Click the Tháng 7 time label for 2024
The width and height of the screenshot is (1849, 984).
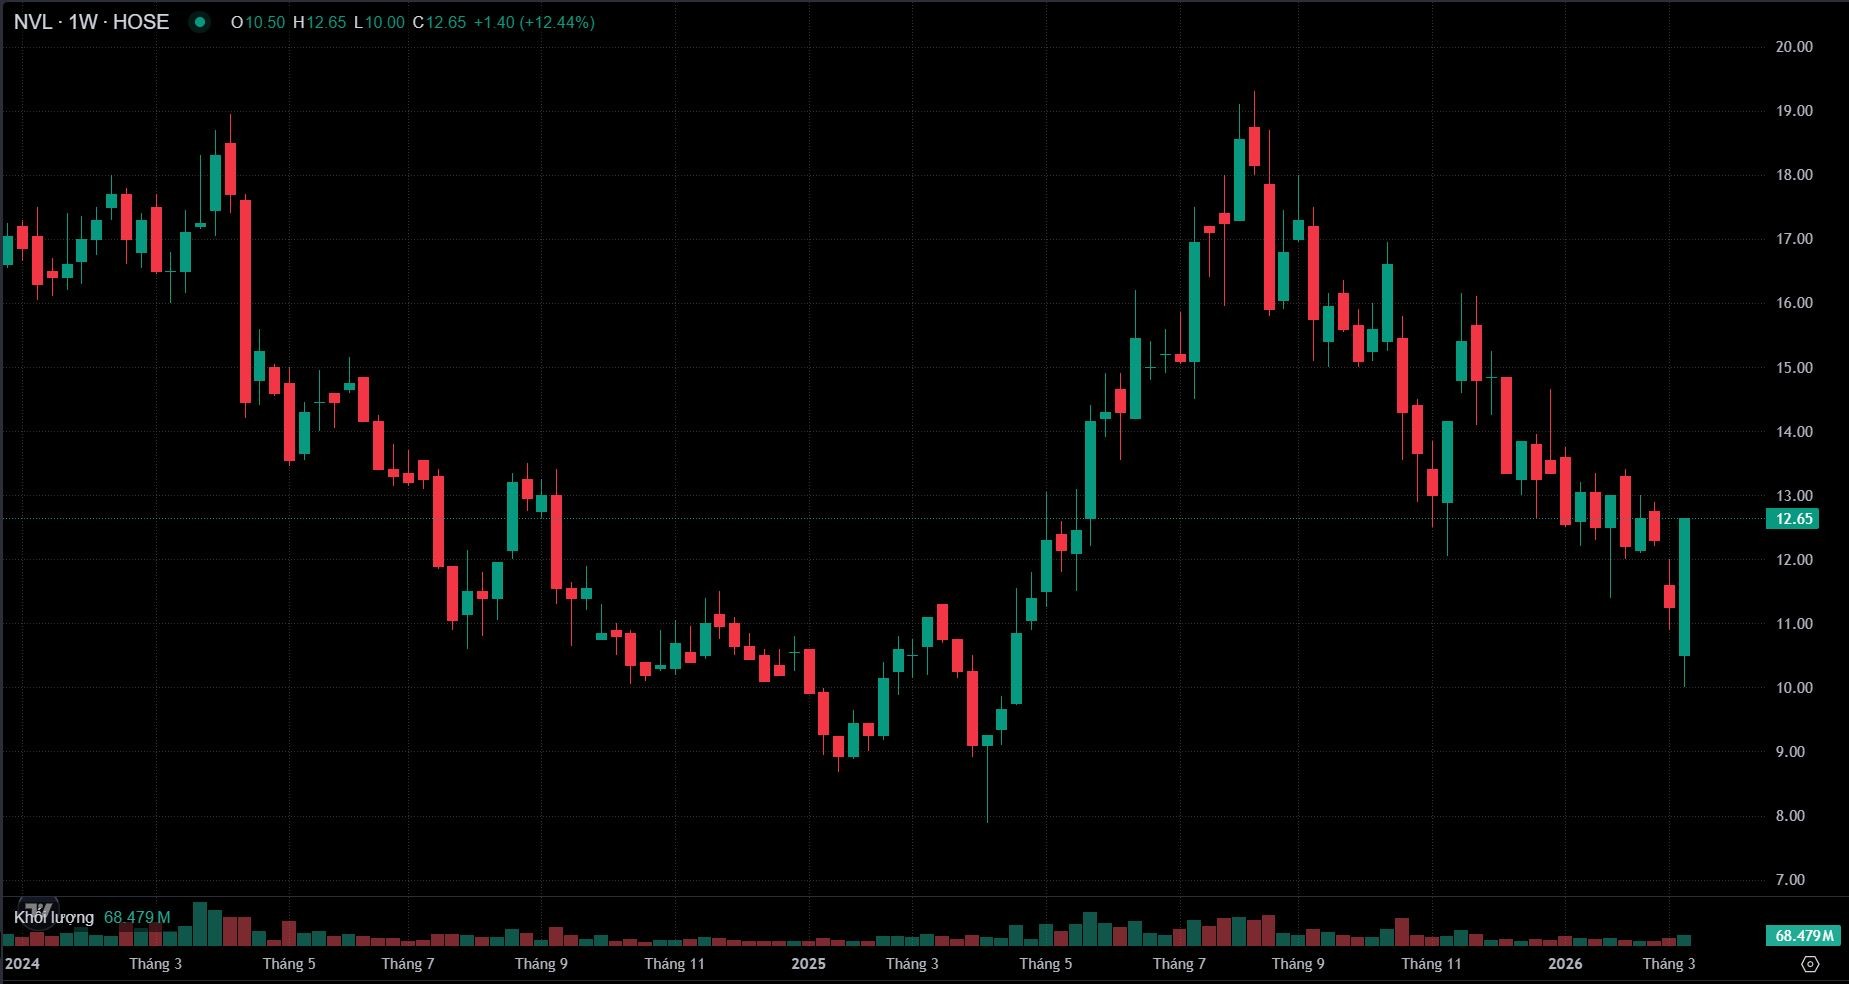(x=408, y=964)
